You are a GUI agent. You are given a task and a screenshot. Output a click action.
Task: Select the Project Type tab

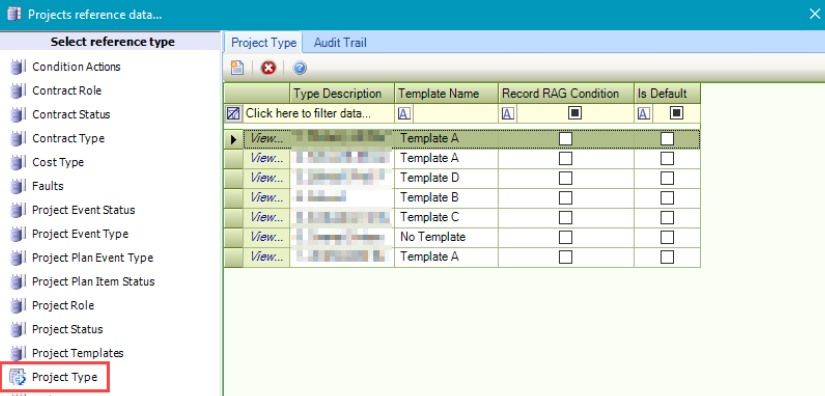coord(264,43)
